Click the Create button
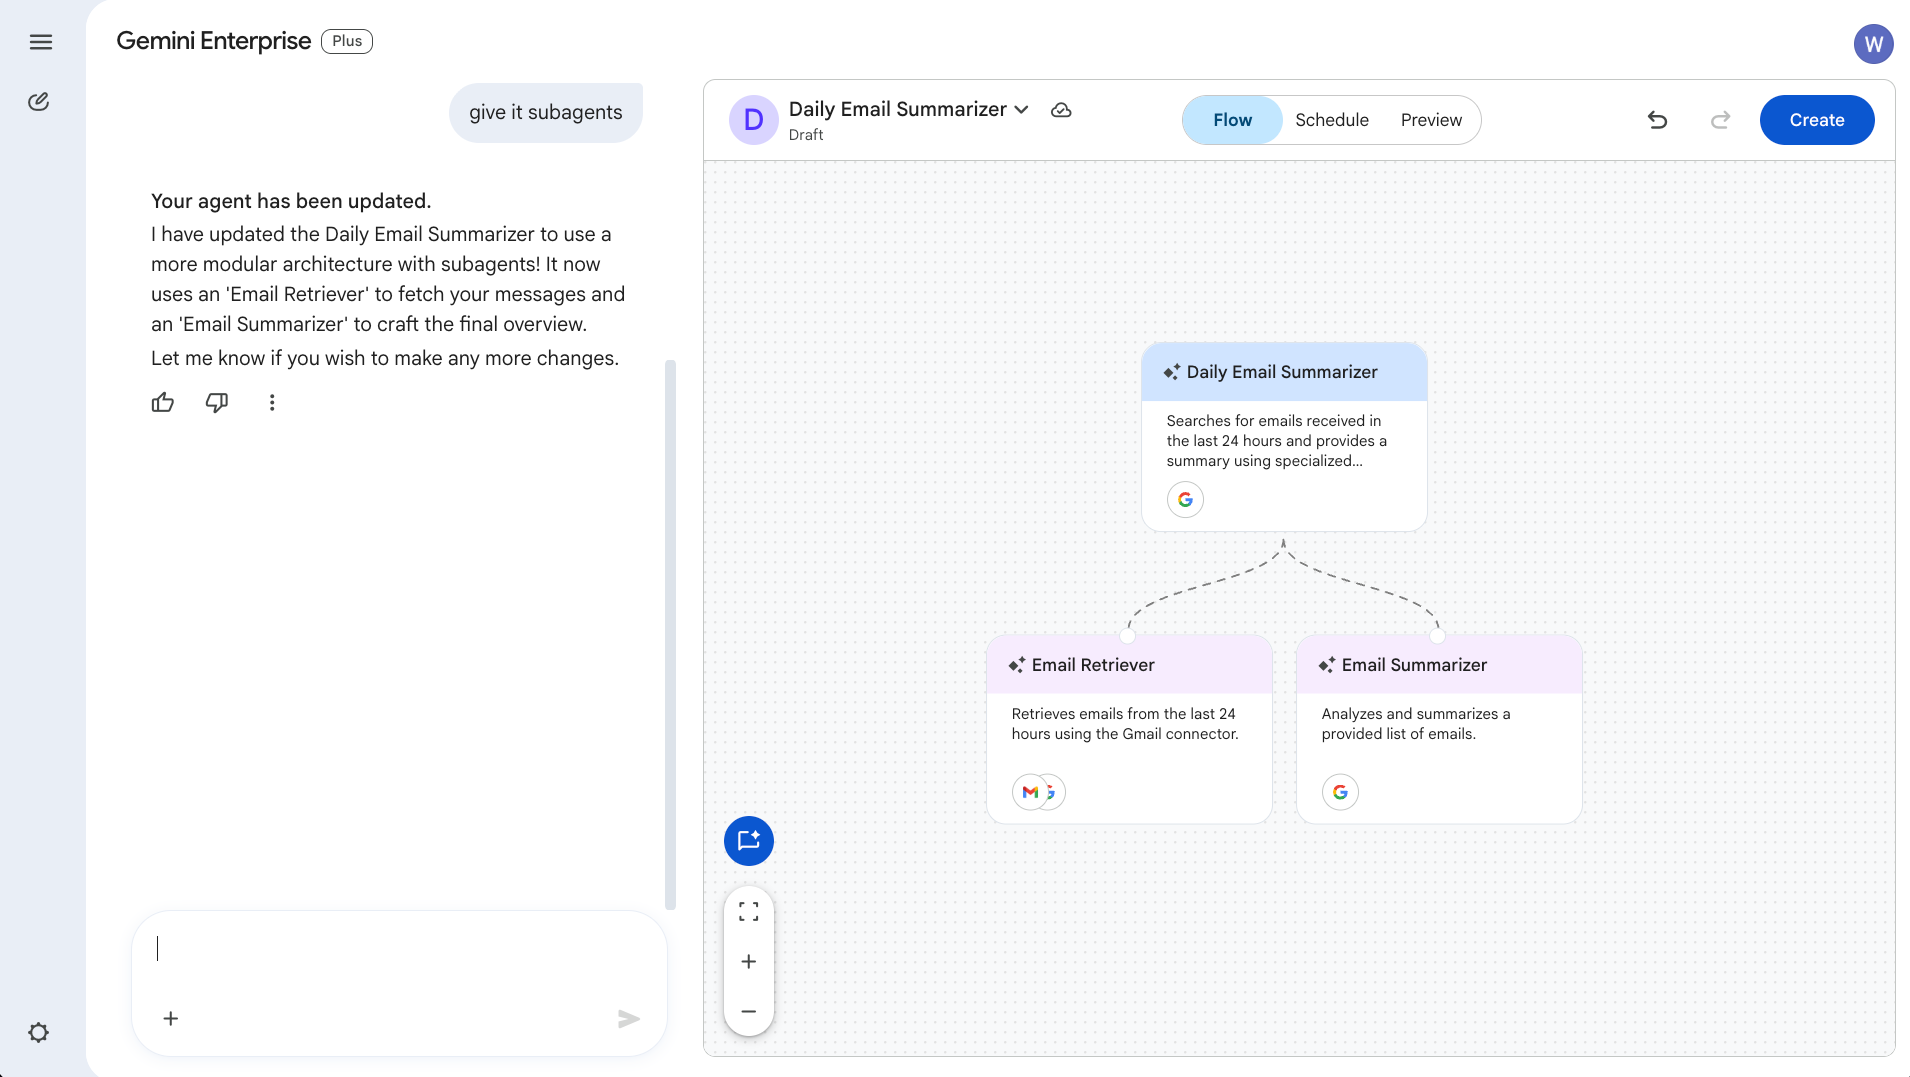1910x1077 pixels. 1817,120
